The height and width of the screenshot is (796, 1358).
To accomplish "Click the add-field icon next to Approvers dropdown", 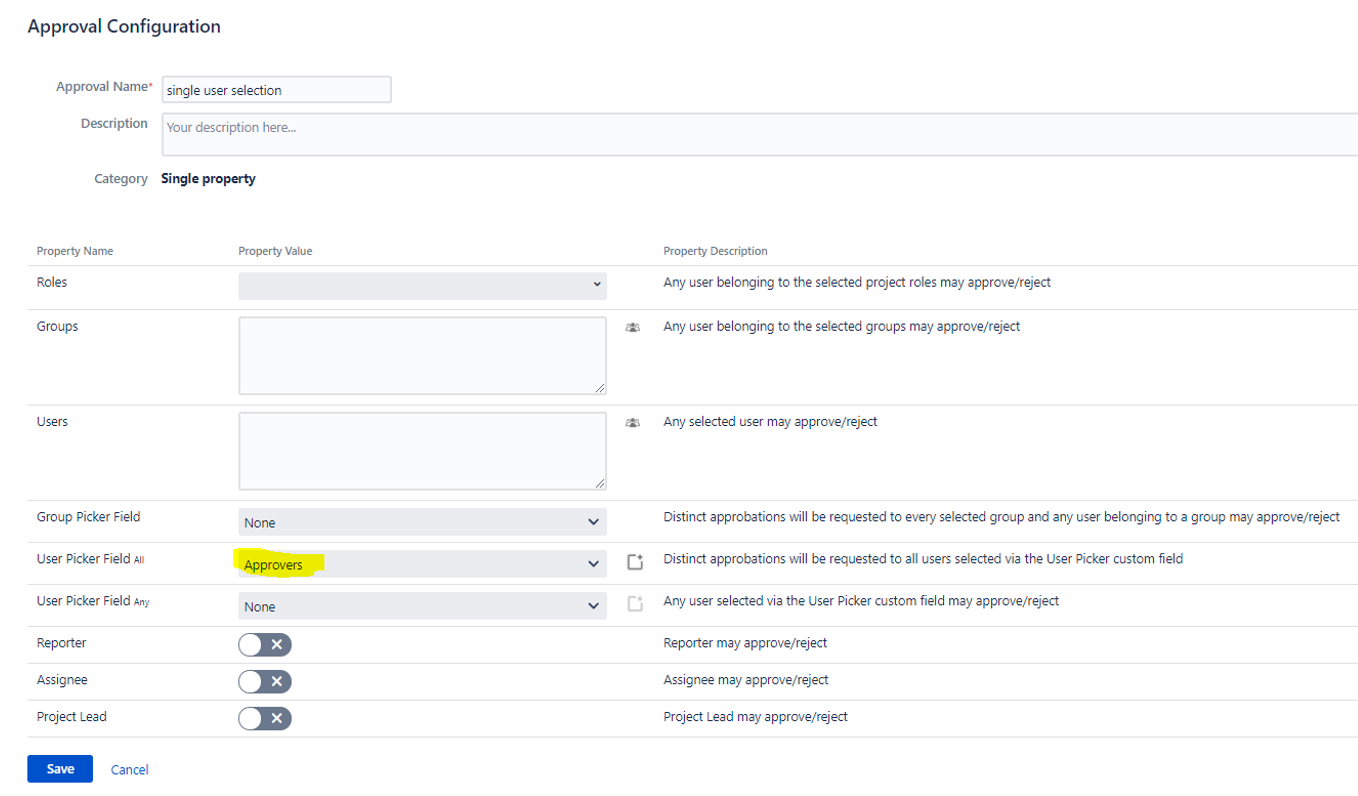I will click(635, 562).
